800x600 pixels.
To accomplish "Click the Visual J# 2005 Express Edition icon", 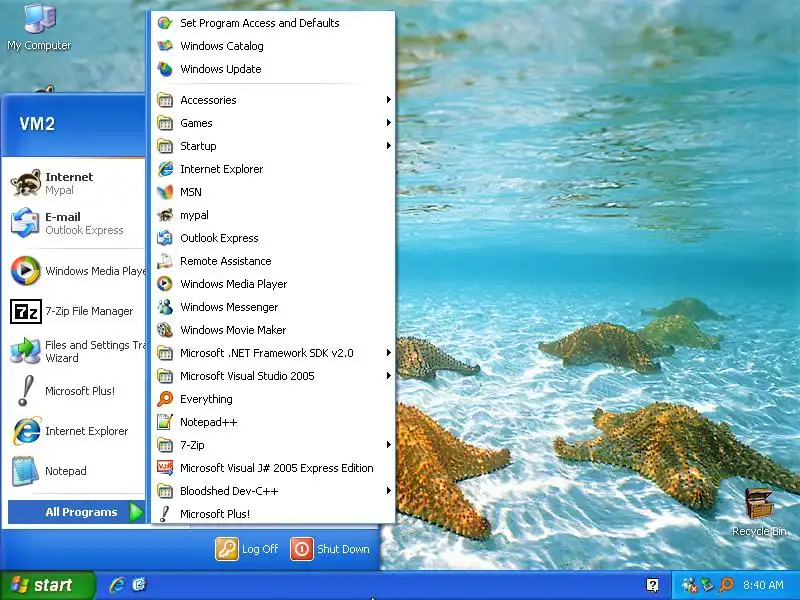I will point(165,468).
